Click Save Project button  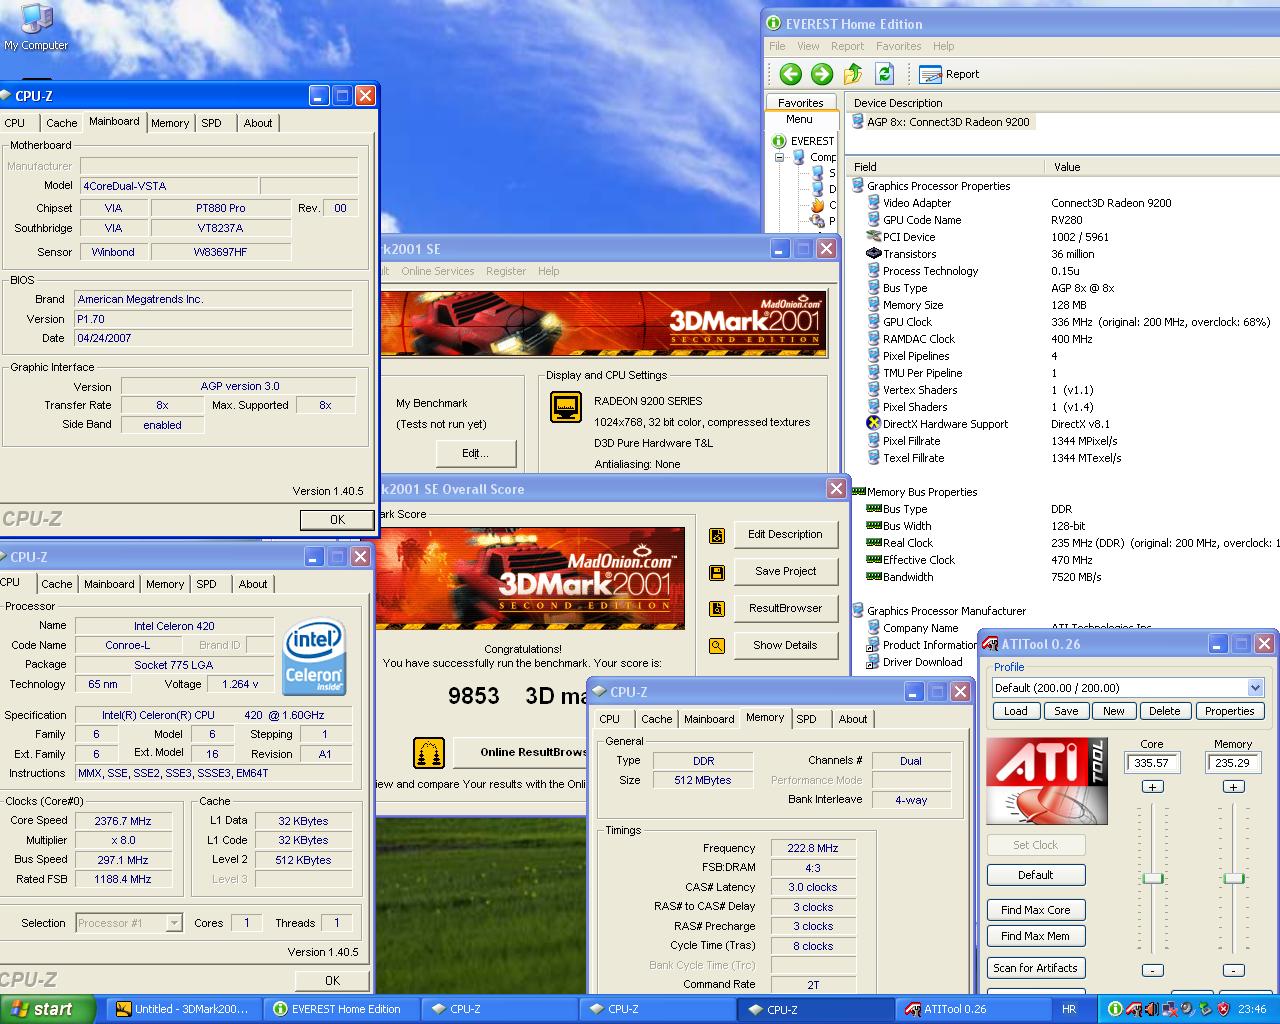click(x=785, y=572)
